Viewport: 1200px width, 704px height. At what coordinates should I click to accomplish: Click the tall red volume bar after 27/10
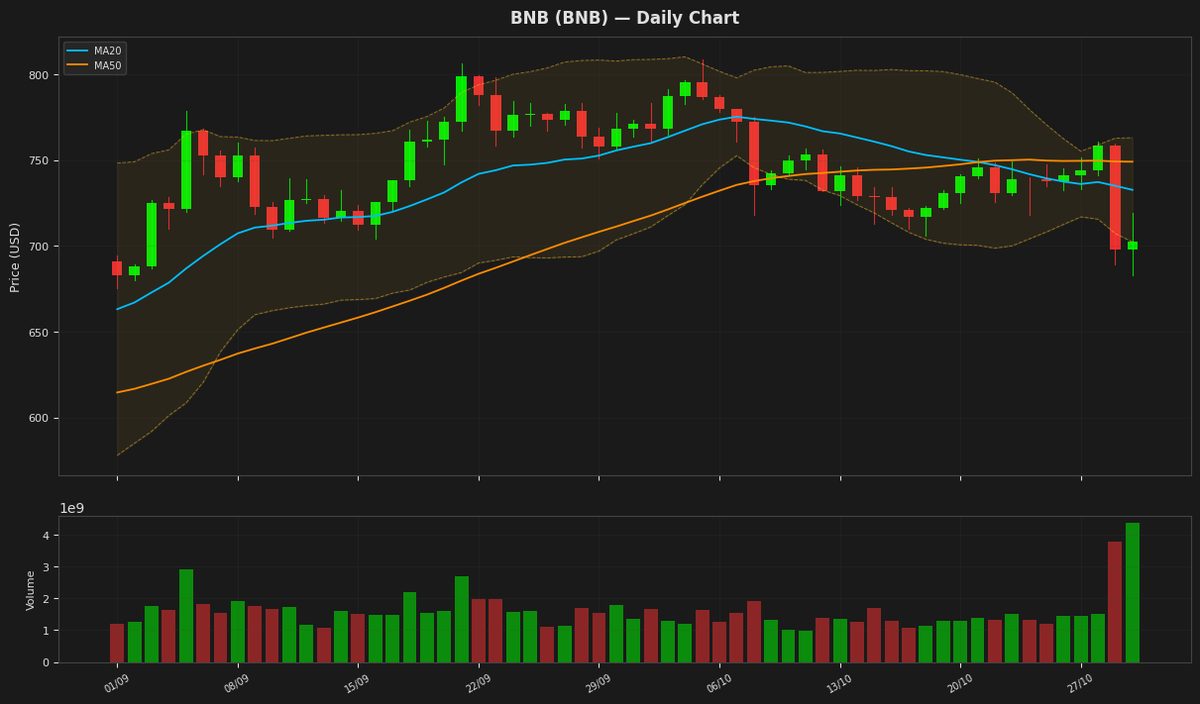click(x=1115, y=602)
